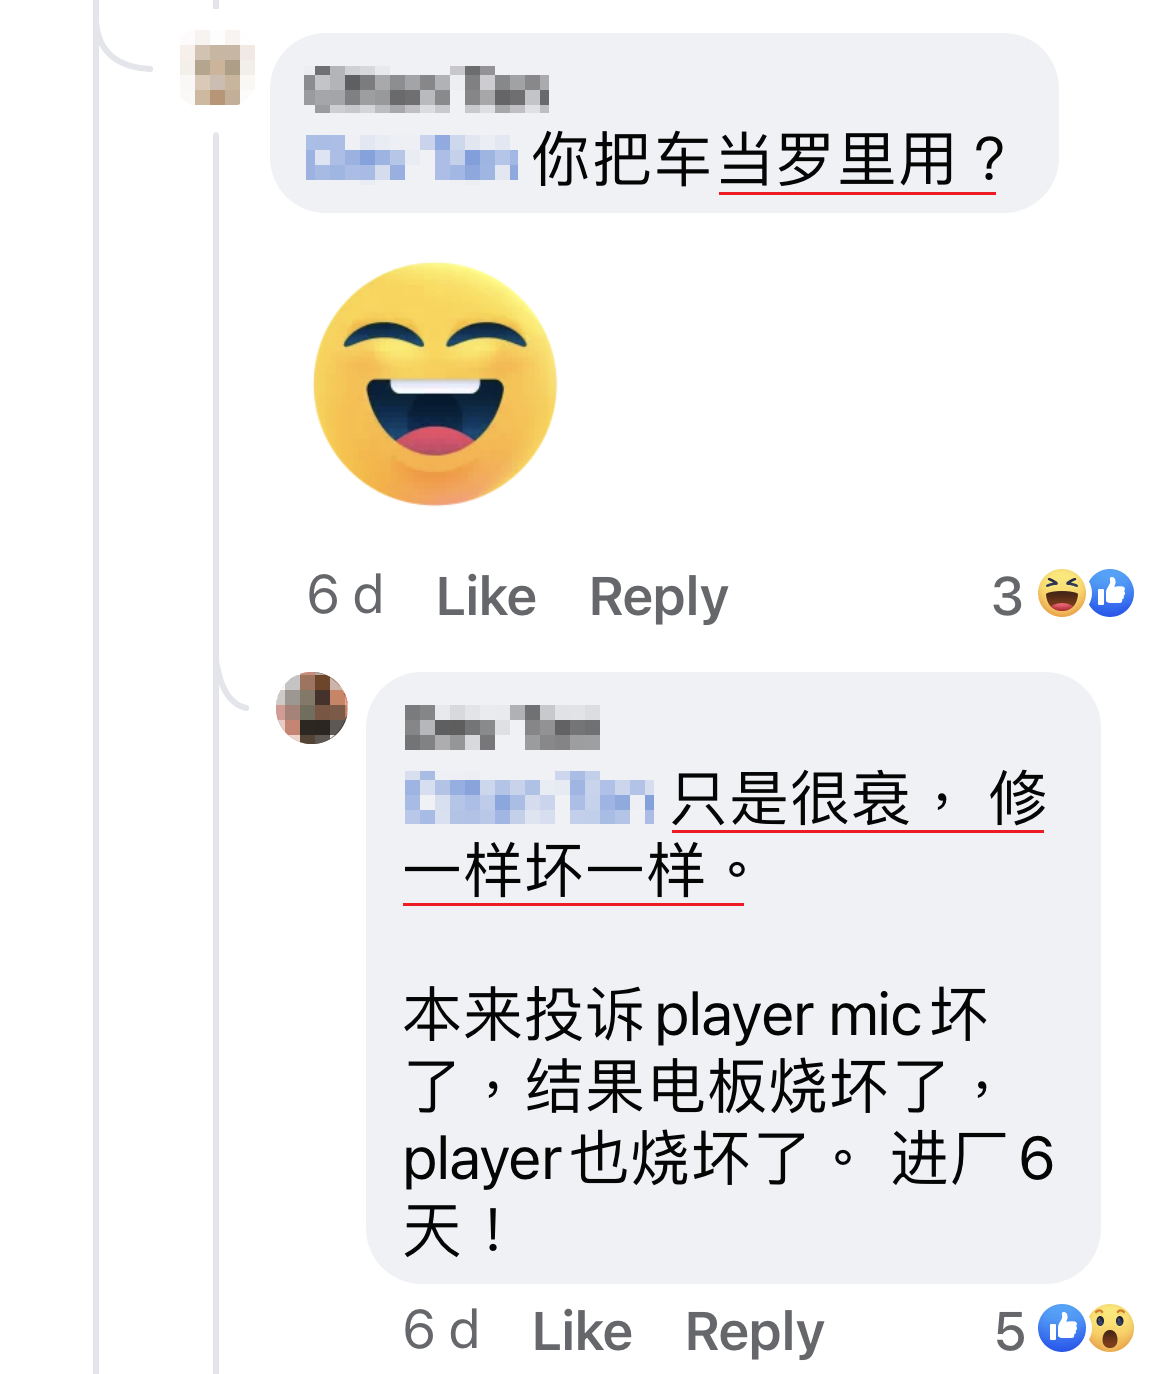1170x1374 pixels.
Task: Click thumbs-up reaction icon beside count 3
Action: [1110, 594]
